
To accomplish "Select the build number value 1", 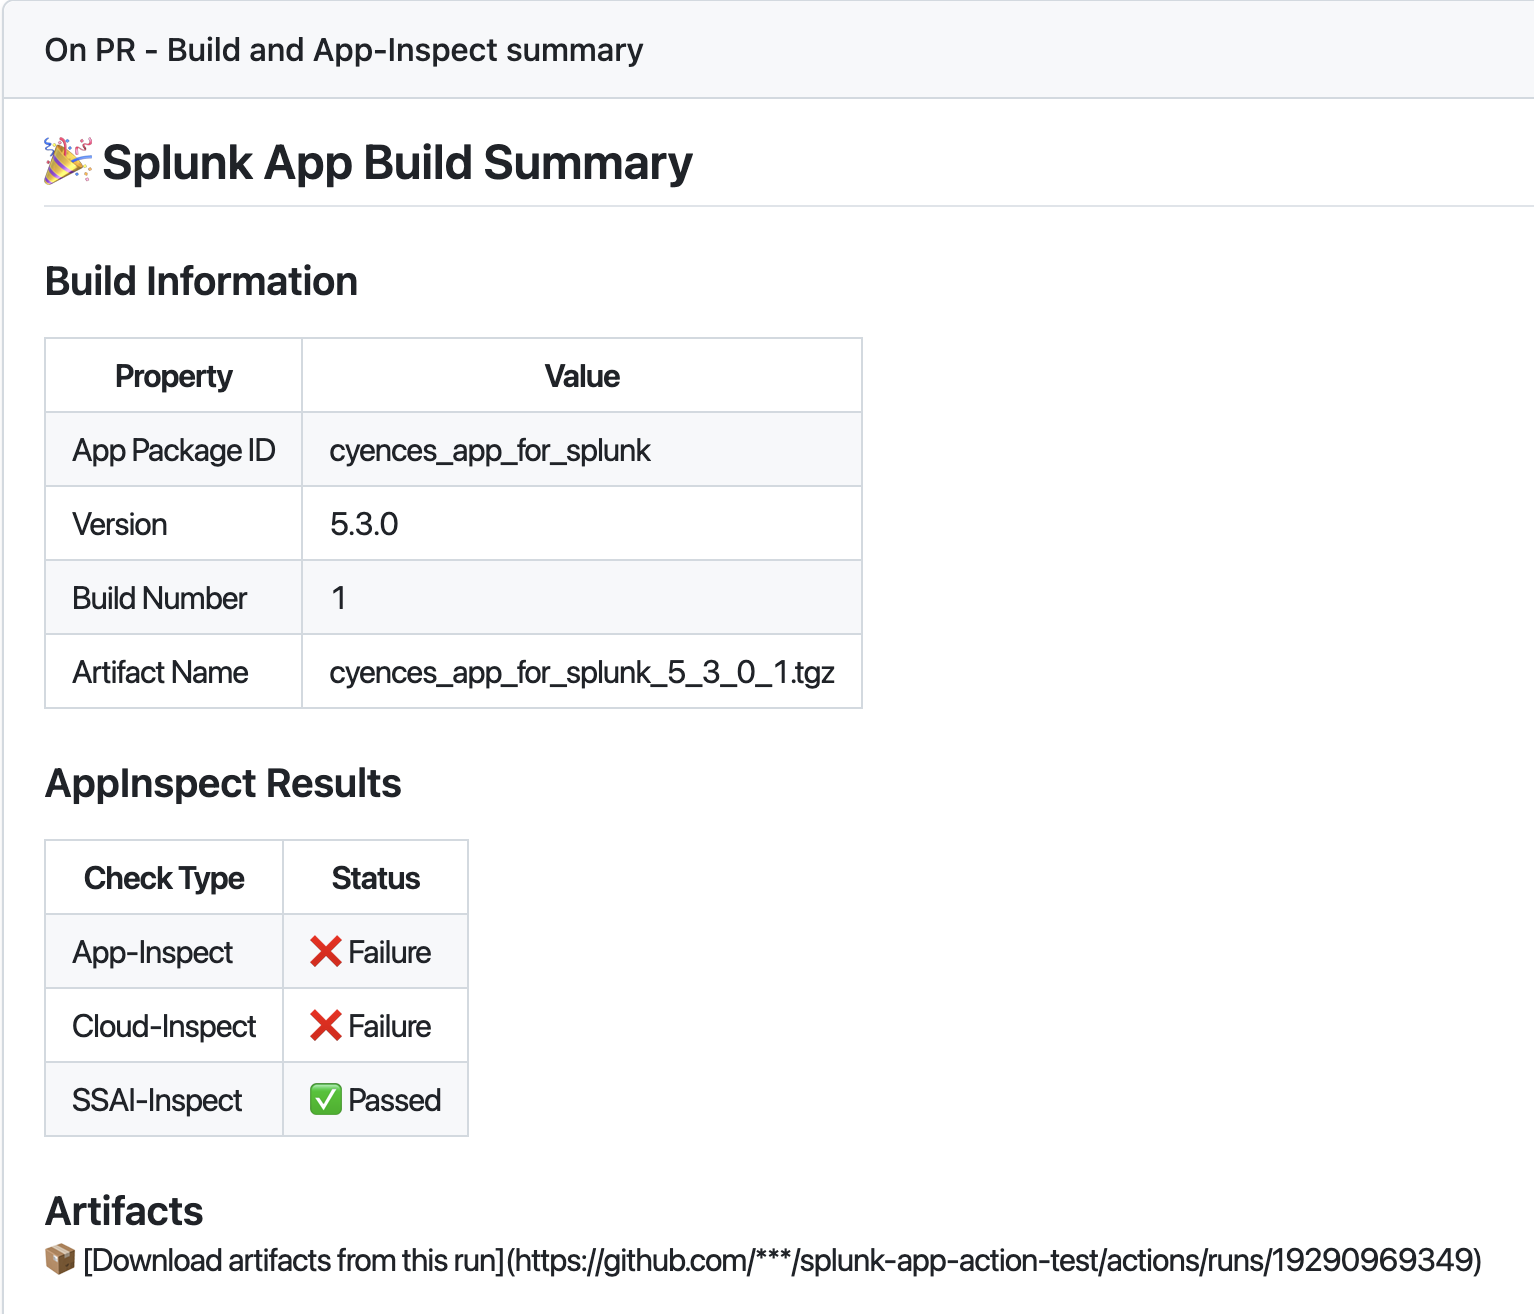I will click(339, 598).
